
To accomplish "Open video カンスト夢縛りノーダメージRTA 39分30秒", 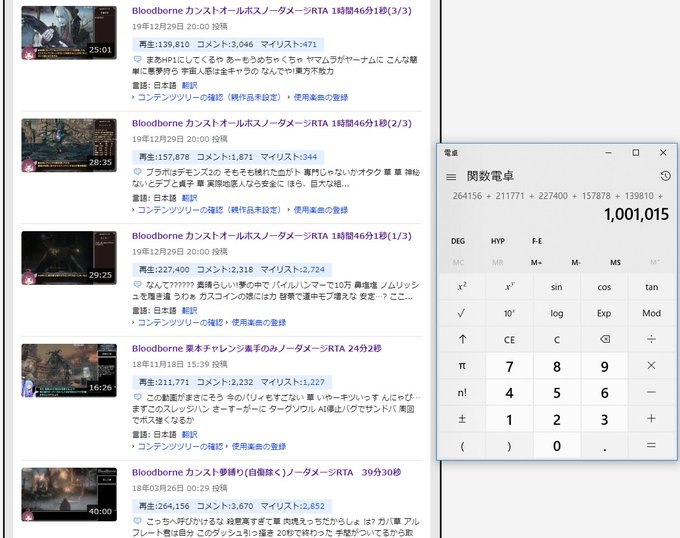I will click(266, 473).
